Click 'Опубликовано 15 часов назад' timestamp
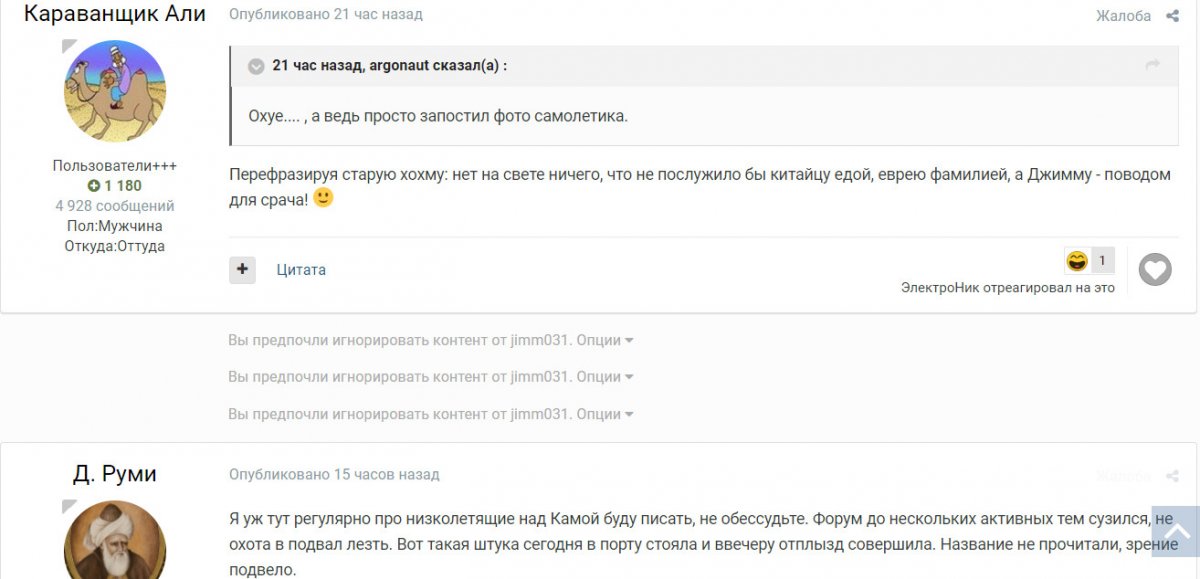The image size is (1200, 579). click(334, 475)
